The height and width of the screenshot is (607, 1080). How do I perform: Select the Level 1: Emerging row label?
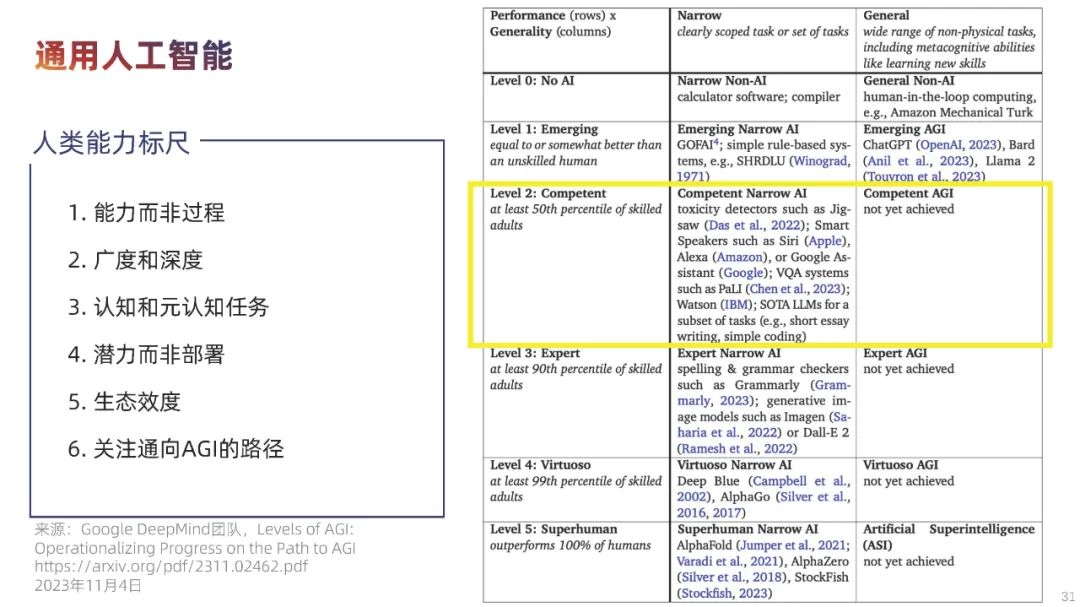(x=544, y=129)
